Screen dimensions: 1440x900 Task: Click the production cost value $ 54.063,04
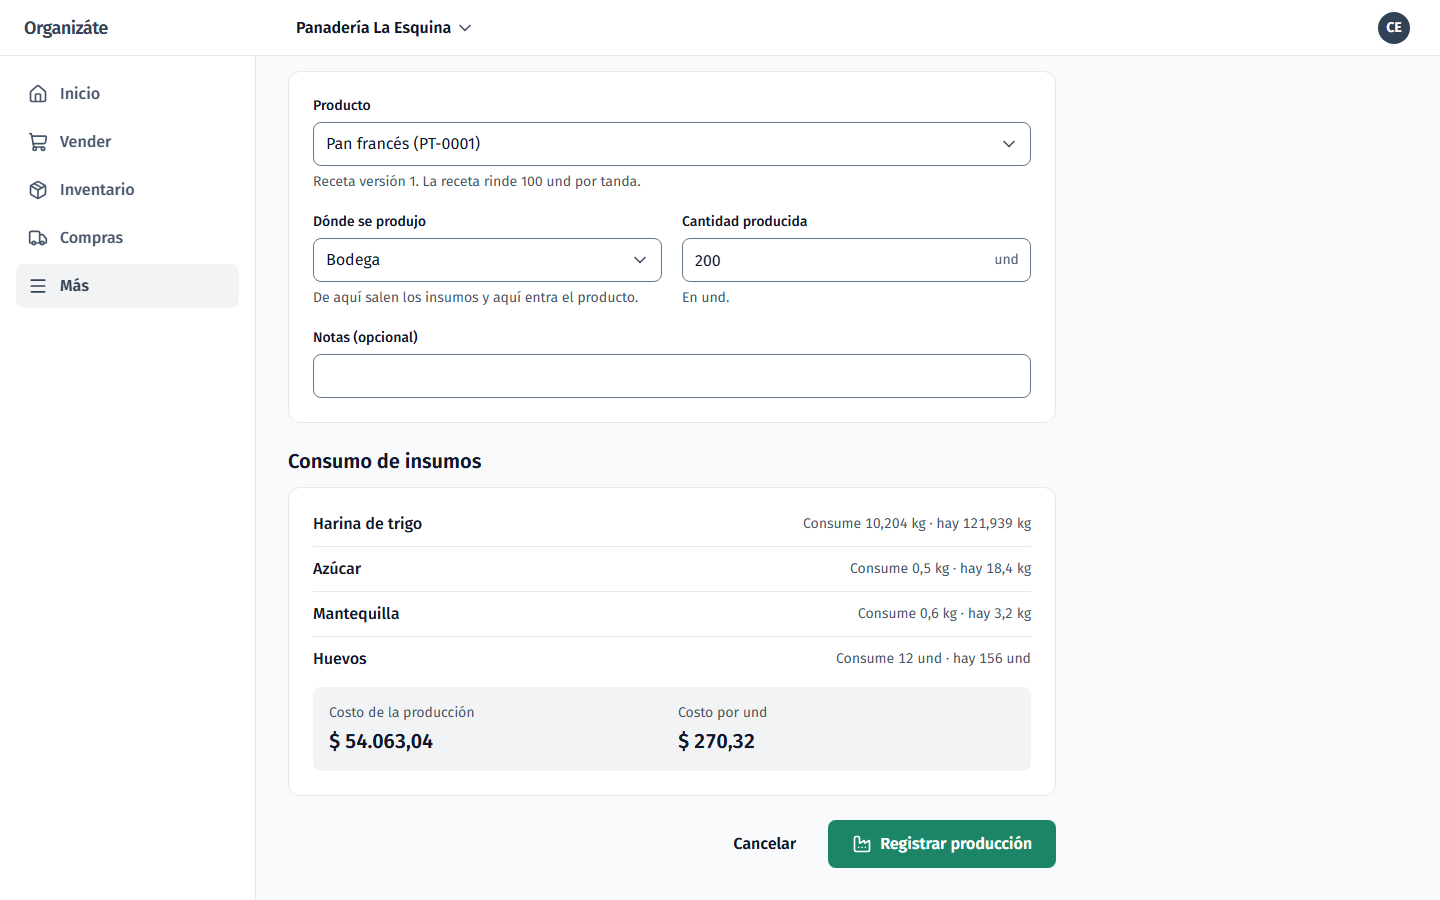[381, 742]
